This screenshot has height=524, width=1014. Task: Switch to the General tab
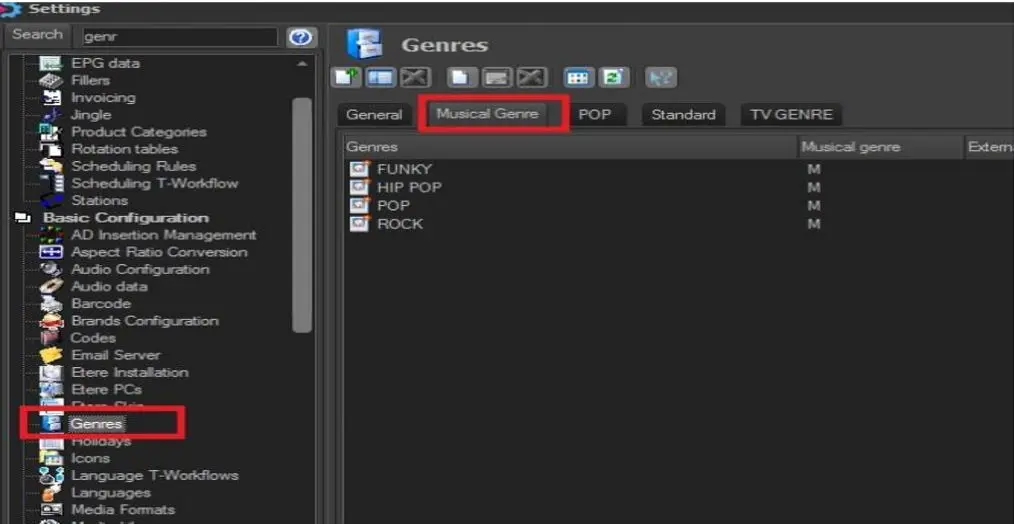[373, 115]
